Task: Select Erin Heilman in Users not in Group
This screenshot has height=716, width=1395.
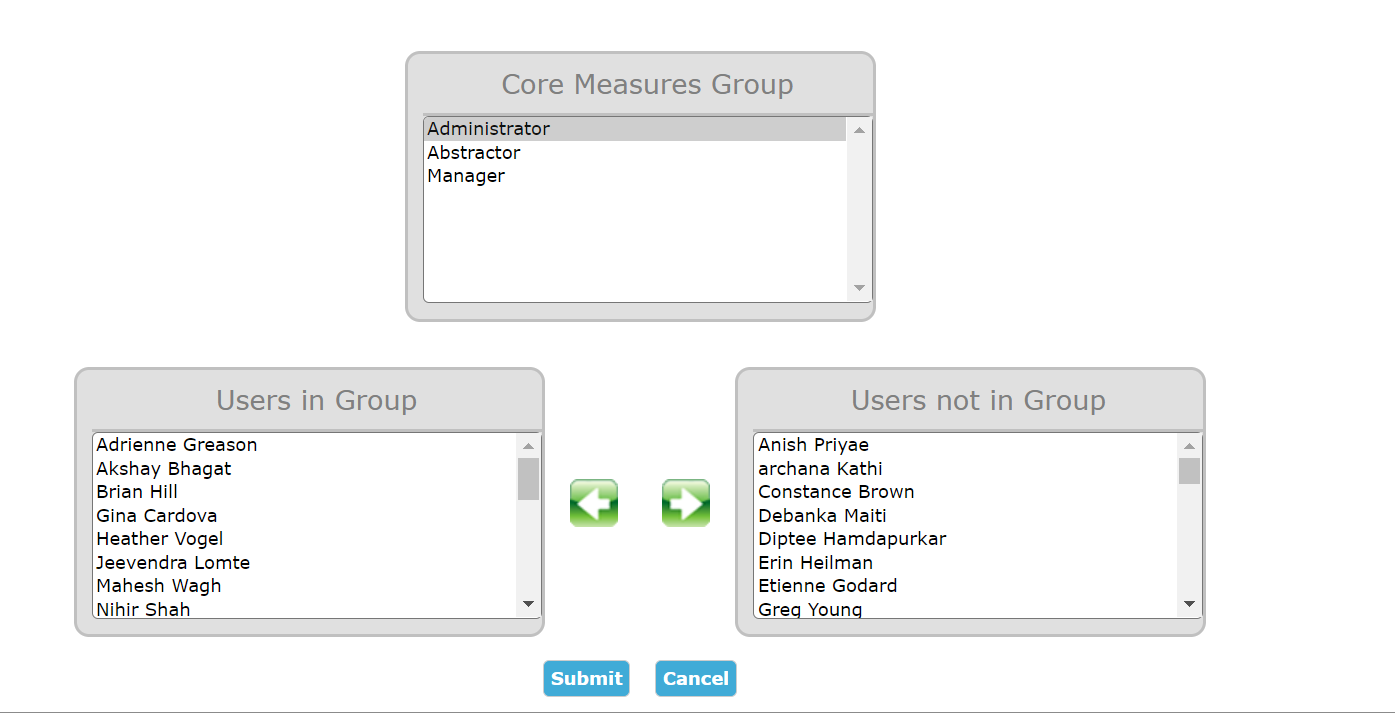Action: (966, 563)
